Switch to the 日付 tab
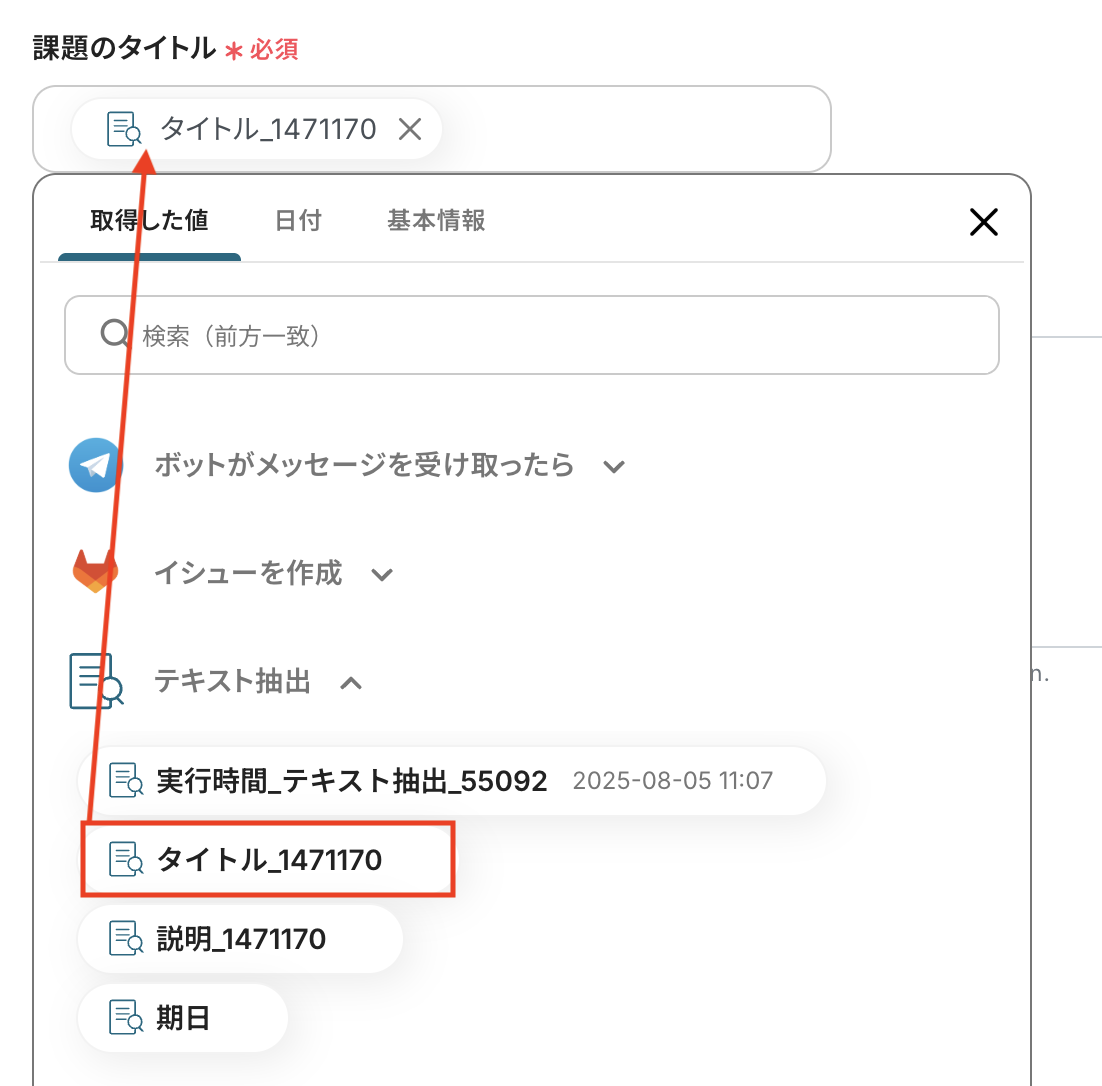Screen dimensions: 1102x1086 click(298, 220)
